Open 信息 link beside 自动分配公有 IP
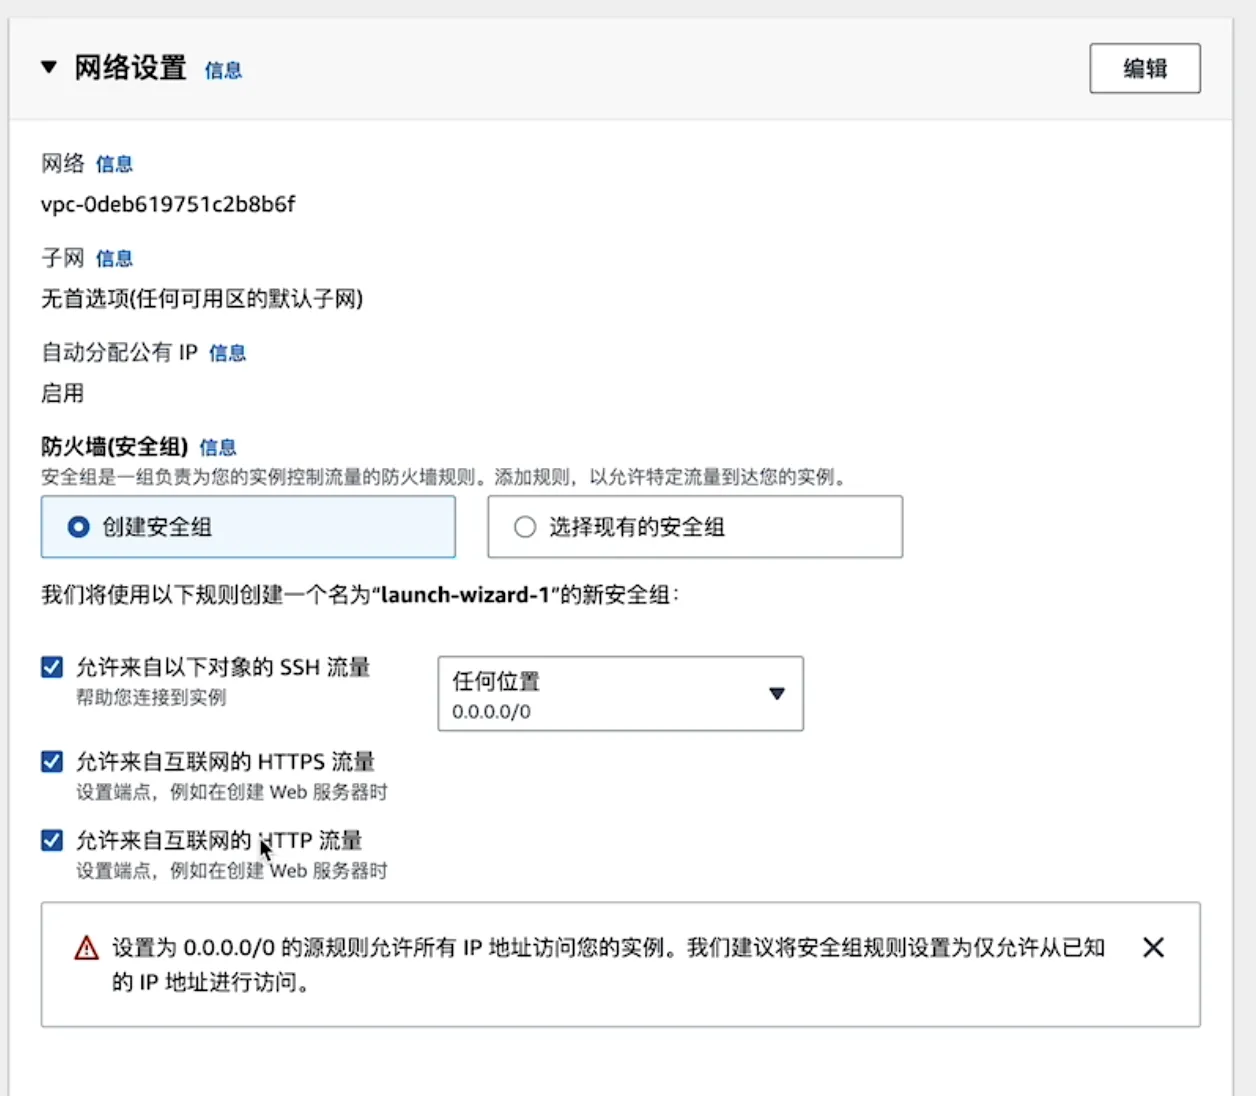 tap(227, 353)
